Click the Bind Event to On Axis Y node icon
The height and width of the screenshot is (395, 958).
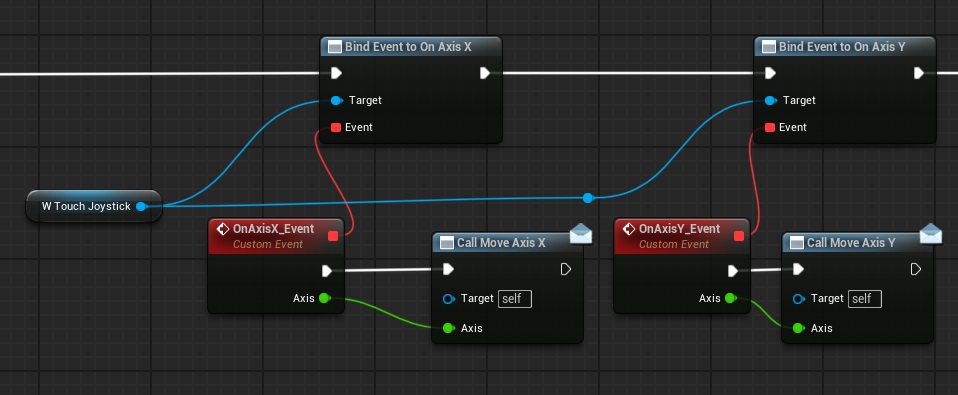(x=769, y=47)
